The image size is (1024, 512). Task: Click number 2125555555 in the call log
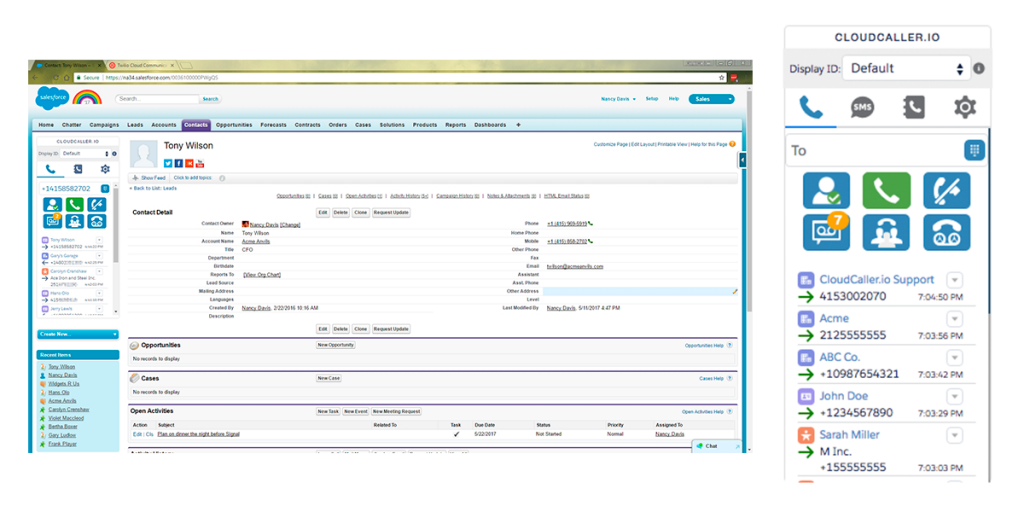[x=853, y=335]
